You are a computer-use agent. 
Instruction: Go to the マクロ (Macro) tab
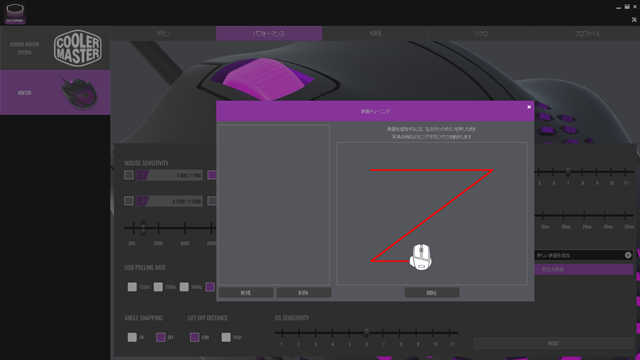pos(481,33)
